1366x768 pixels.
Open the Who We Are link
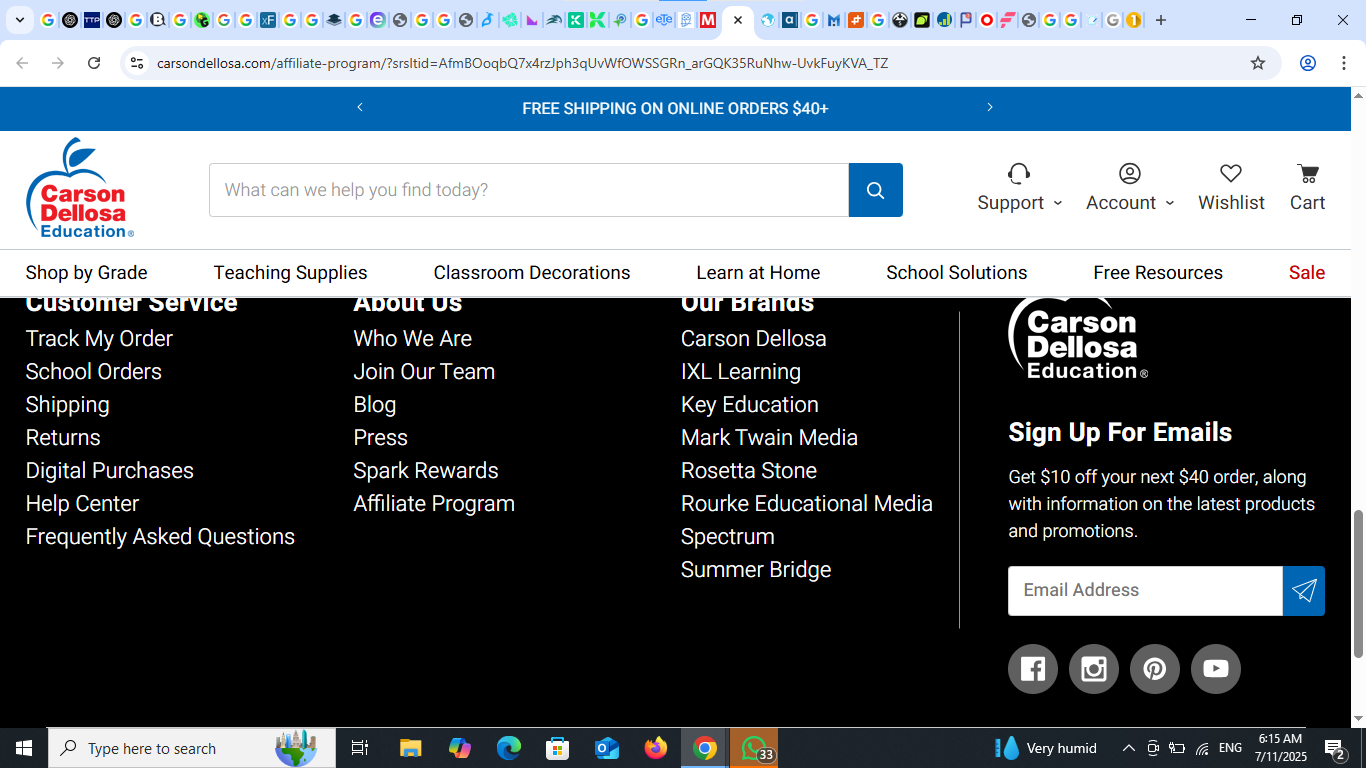[412, 339]
